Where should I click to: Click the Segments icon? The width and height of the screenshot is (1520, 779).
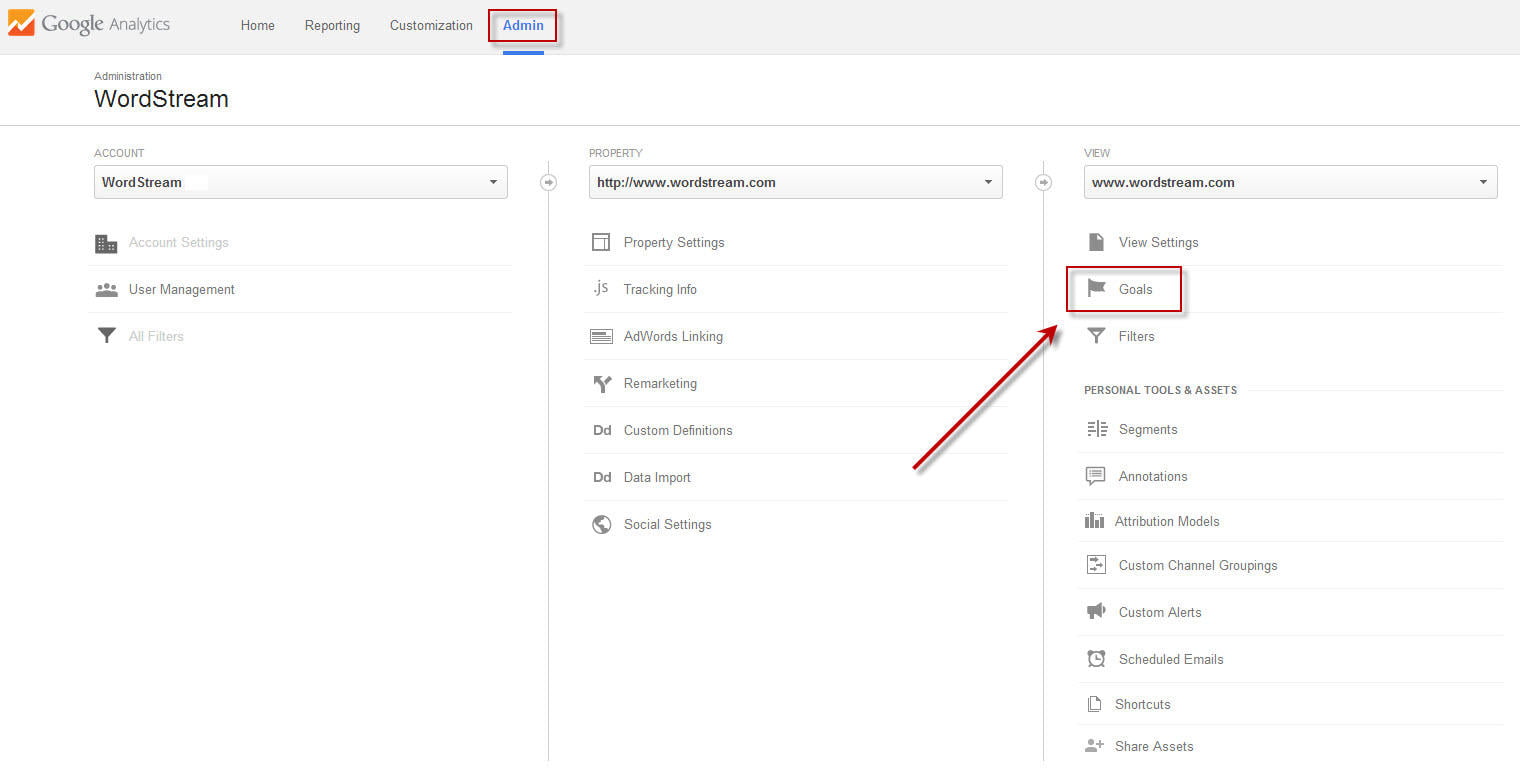[1097, 429]
